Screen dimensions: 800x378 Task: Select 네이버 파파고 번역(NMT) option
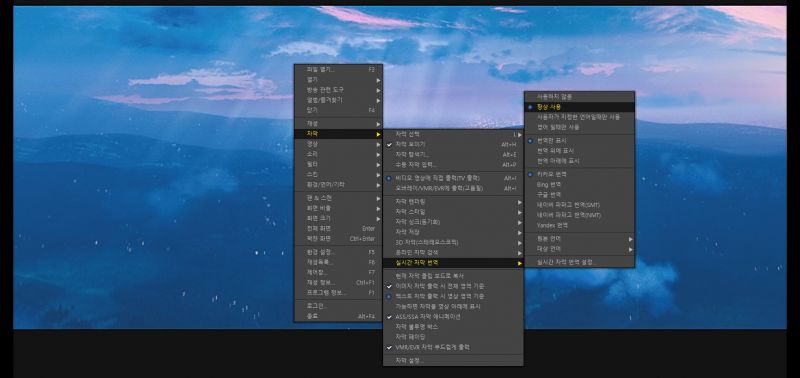point(579,215)
